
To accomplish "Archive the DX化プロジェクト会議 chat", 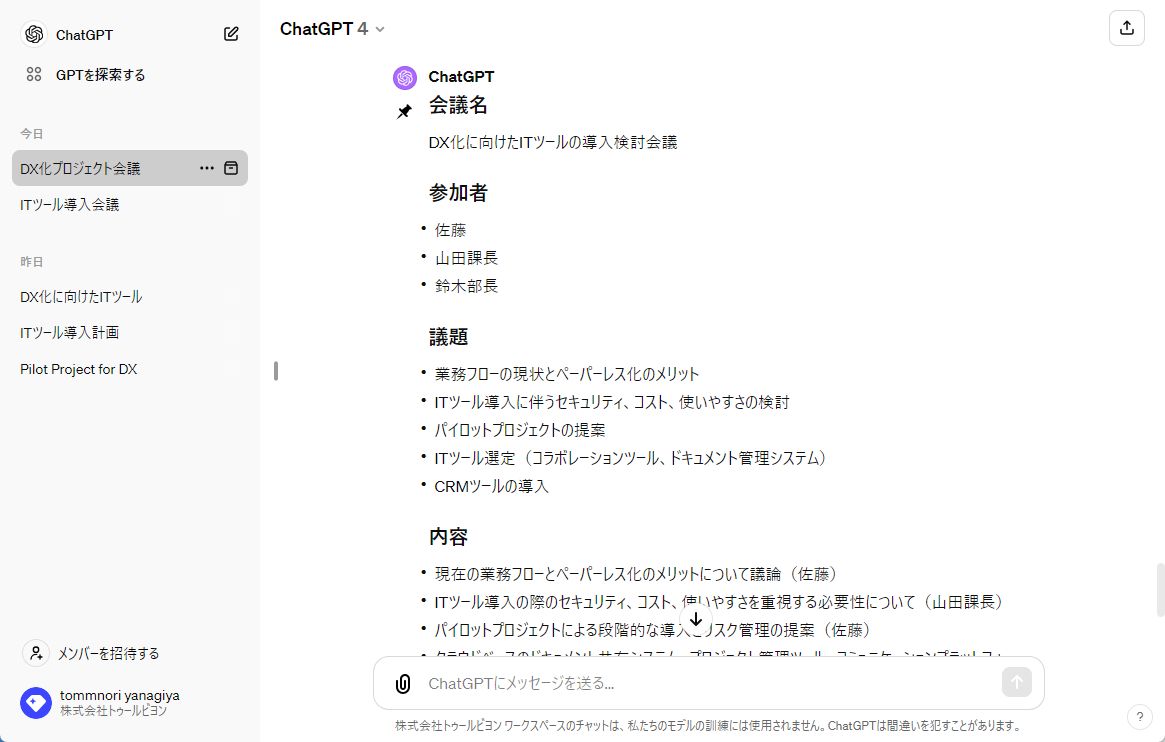I will coord(231,168).
